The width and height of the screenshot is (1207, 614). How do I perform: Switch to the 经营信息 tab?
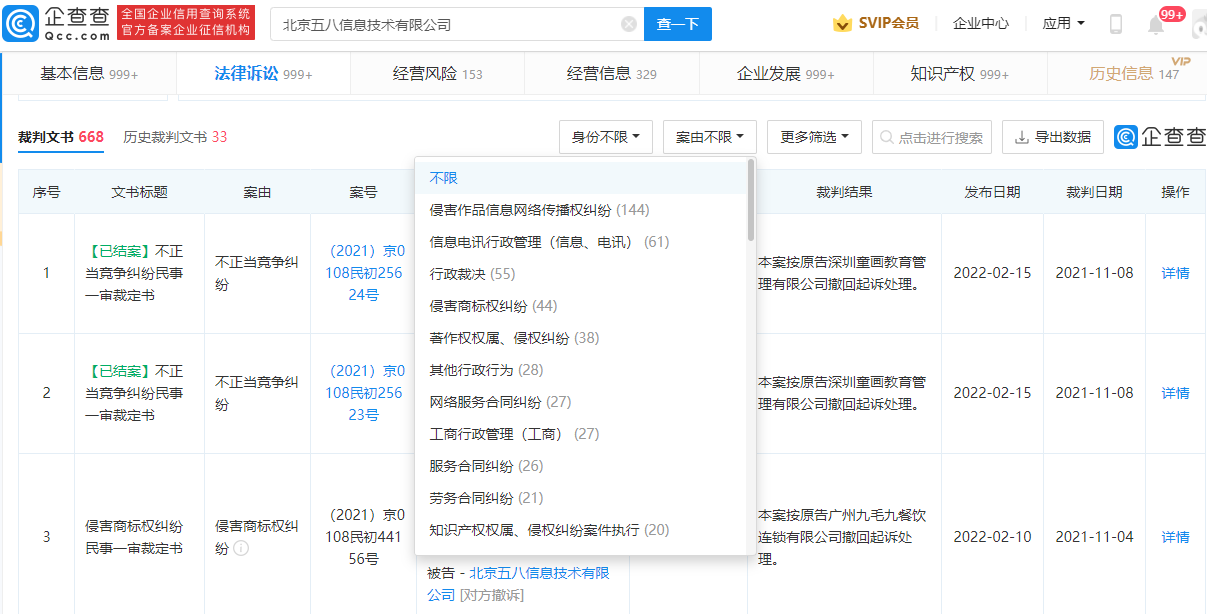point(611,74)
